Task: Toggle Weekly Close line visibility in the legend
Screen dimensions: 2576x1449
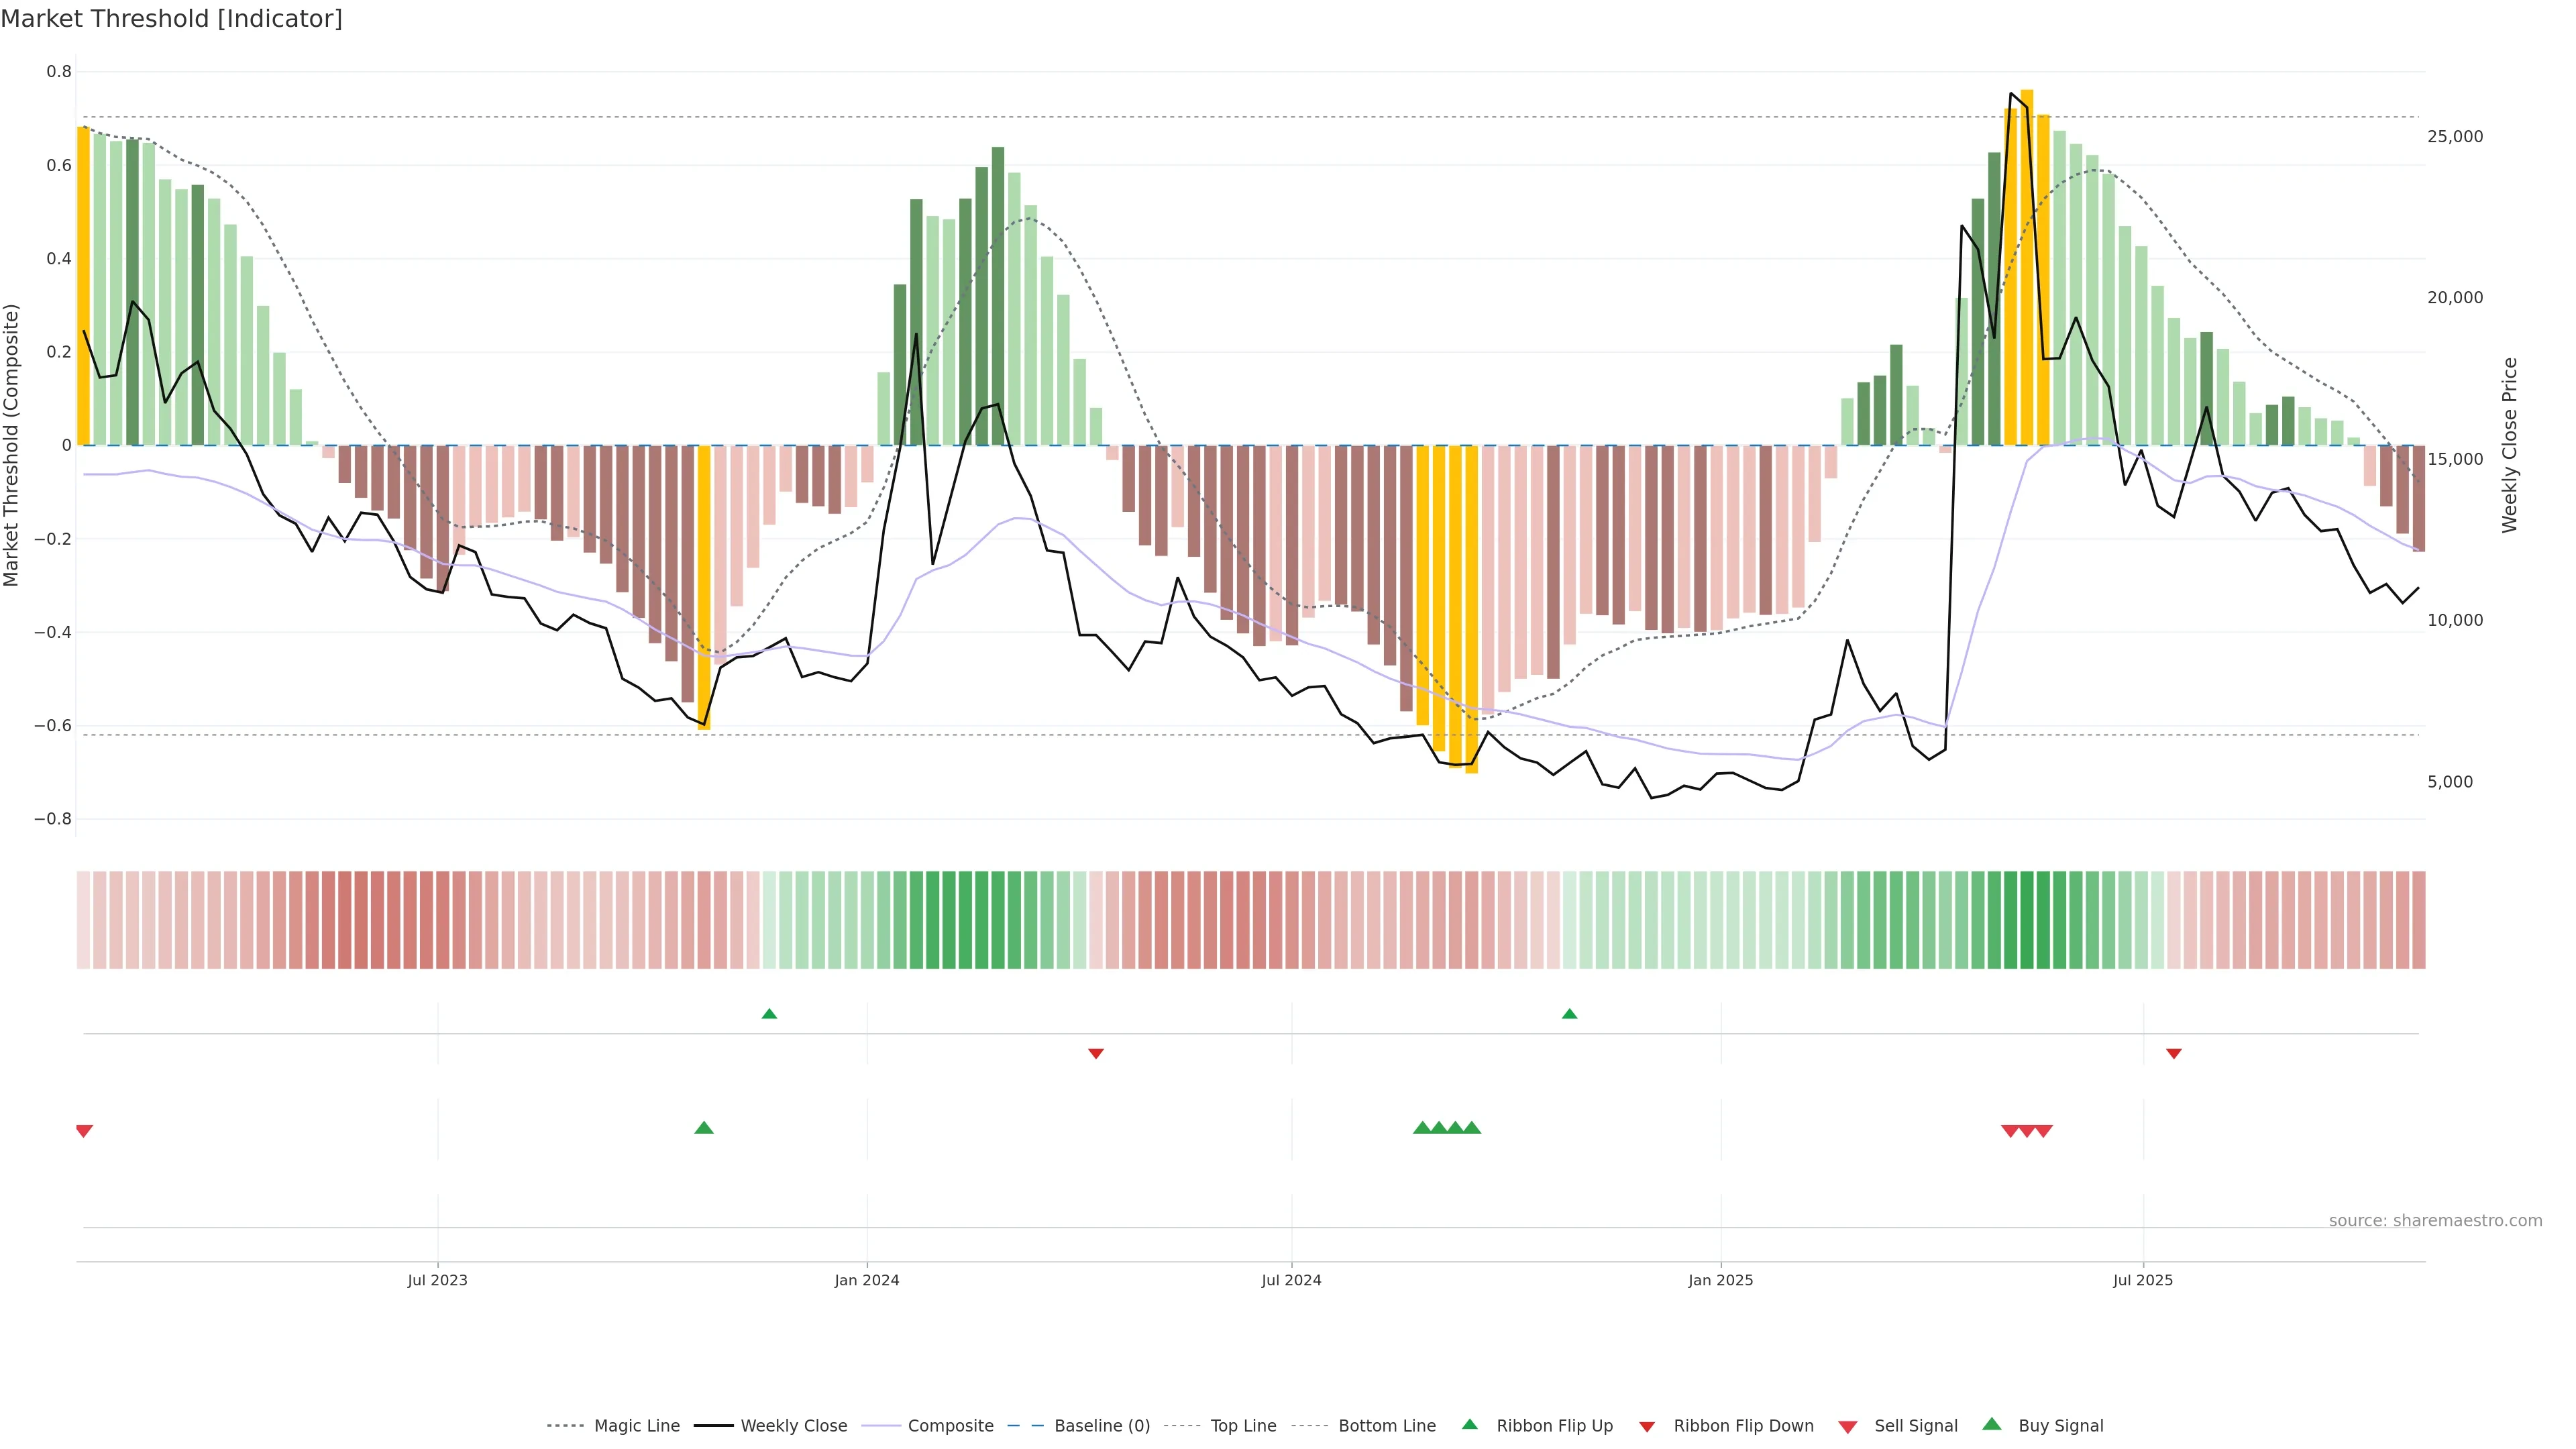Action: 793,1426
